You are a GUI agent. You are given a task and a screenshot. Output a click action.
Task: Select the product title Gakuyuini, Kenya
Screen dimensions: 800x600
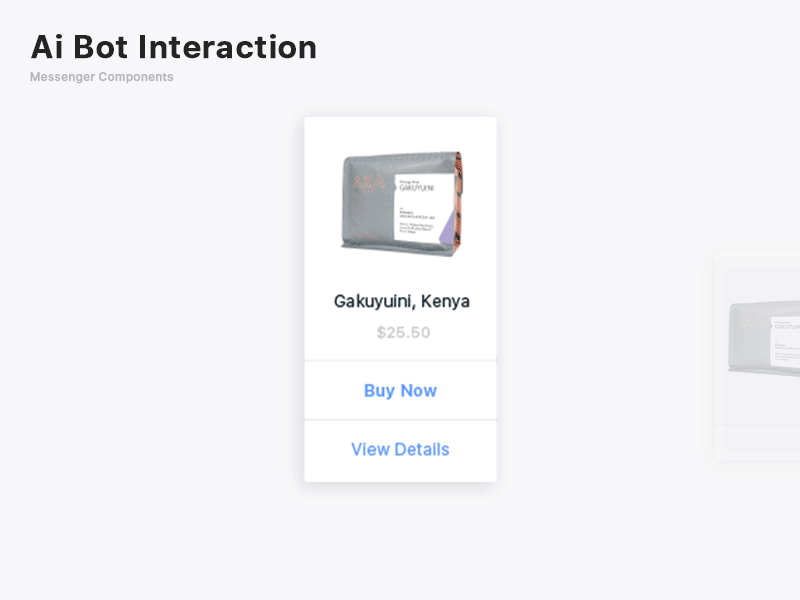click(x=400, y=300)
